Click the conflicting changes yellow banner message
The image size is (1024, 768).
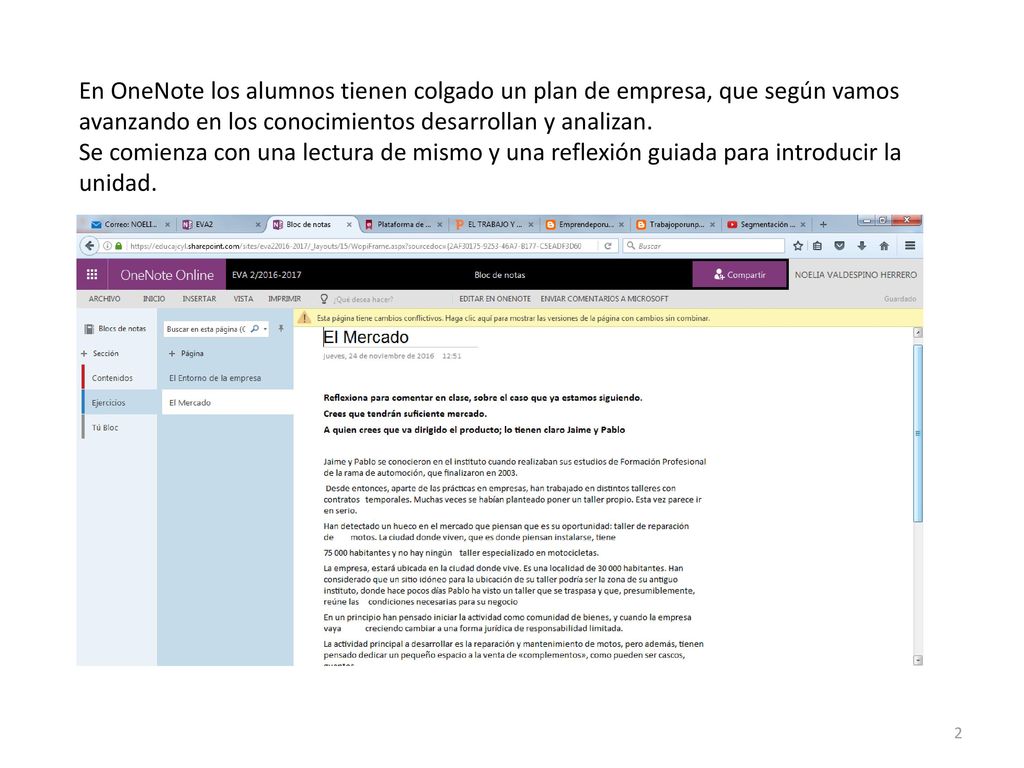point(513,318)
